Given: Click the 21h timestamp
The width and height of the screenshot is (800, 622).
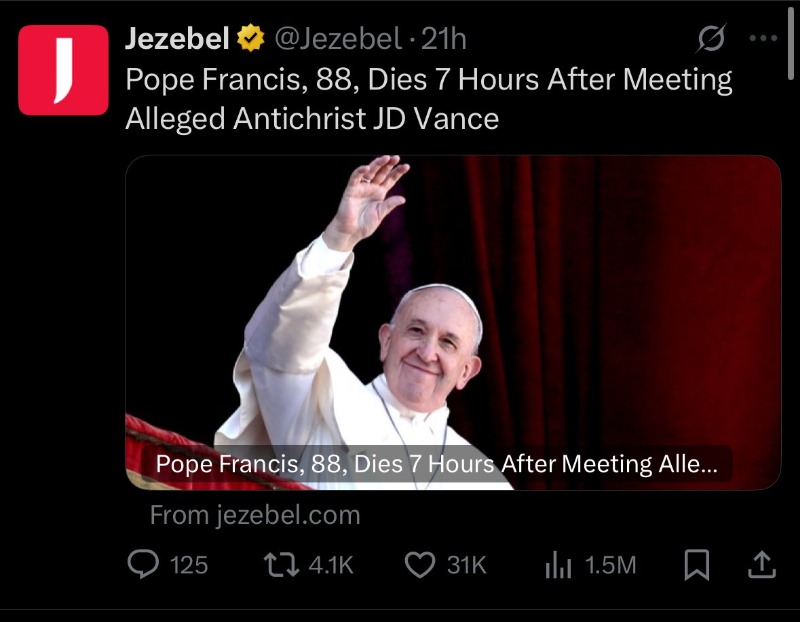Looking at the screenshot, I should pos(445,40).
